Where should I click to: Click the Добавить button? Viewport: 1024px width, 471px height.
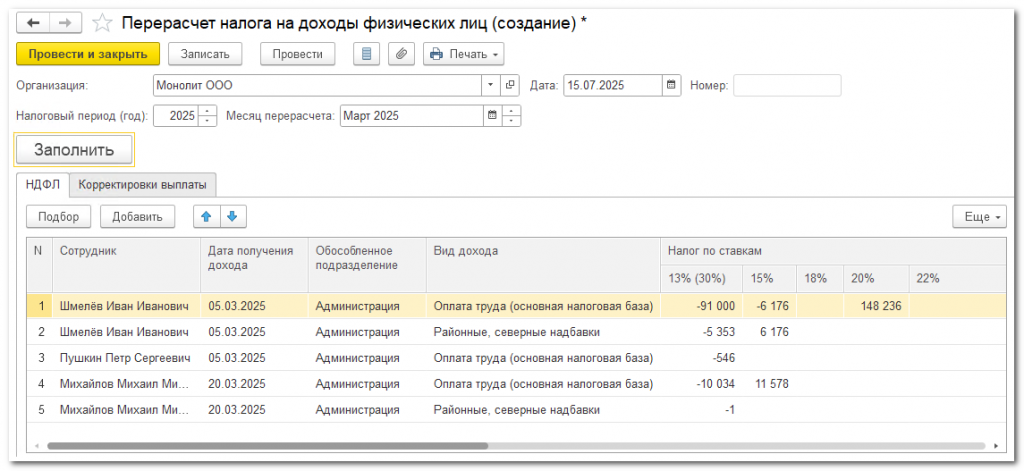[x=137, y=217]
